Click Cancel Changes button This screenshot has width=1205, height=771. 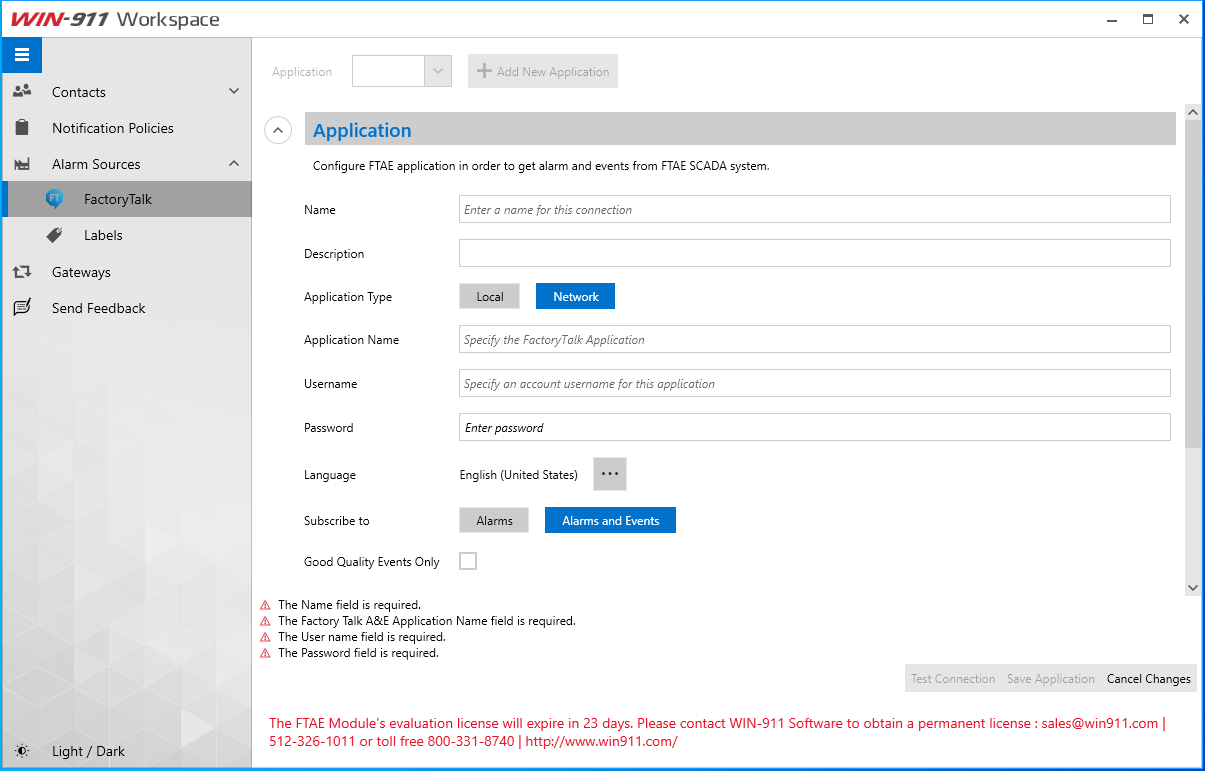(x=1148, y=679)
